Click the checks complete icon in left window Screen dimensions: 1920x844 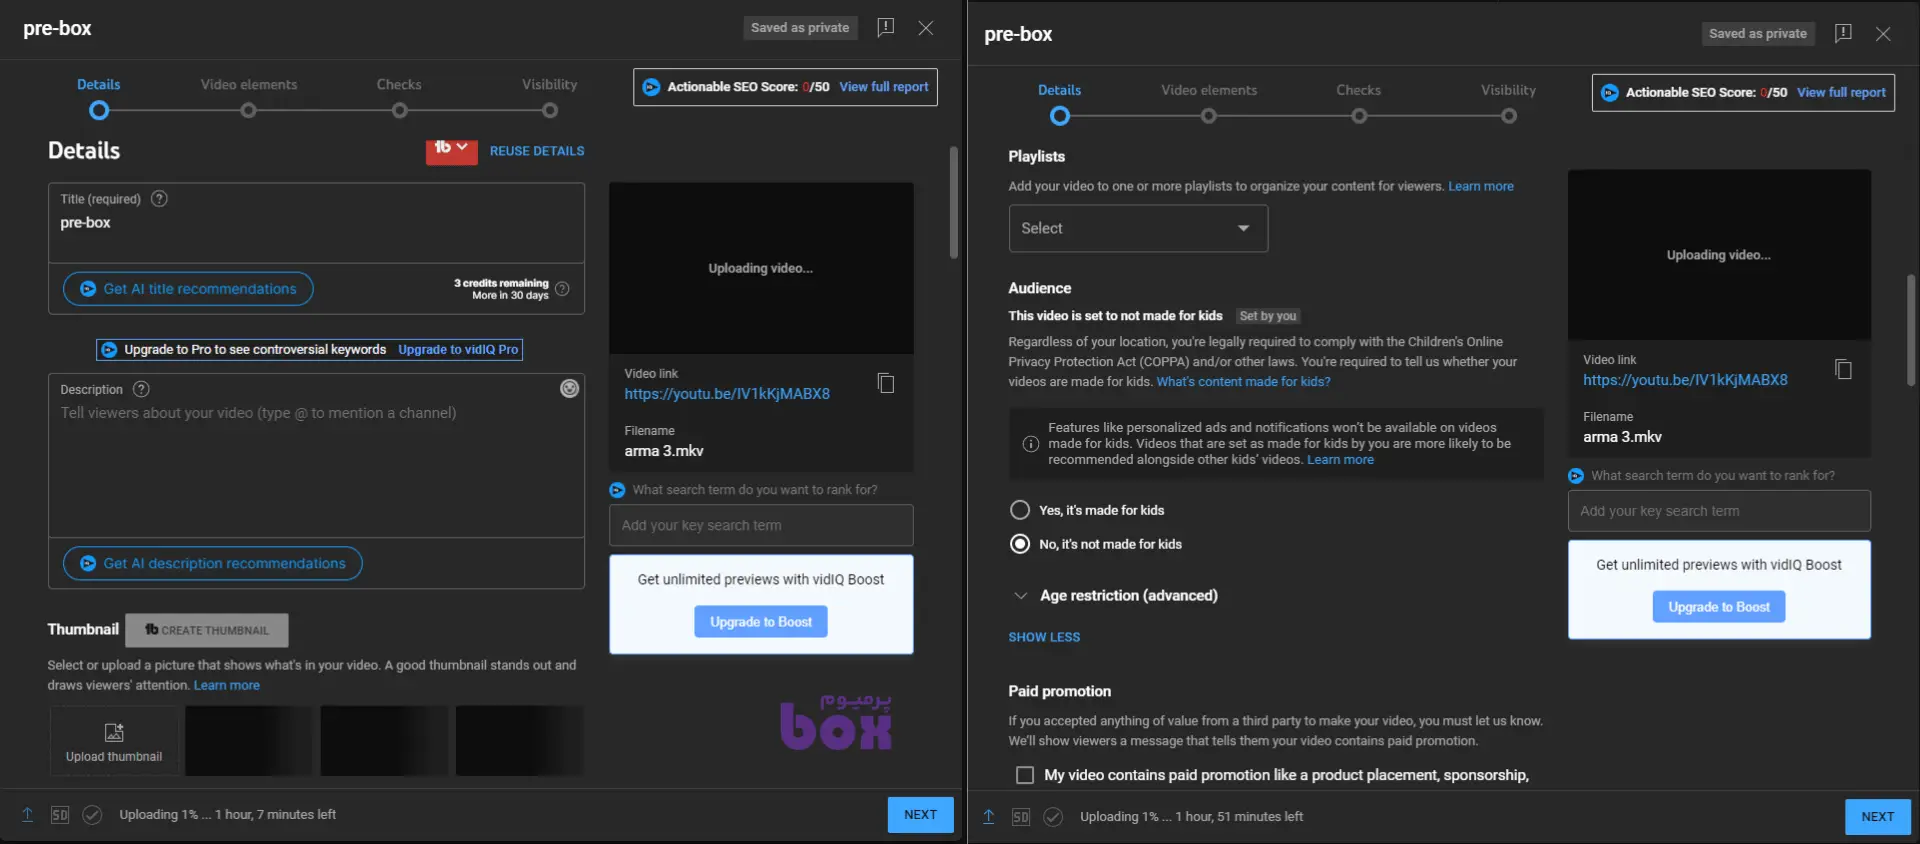(x=92, y=815)
